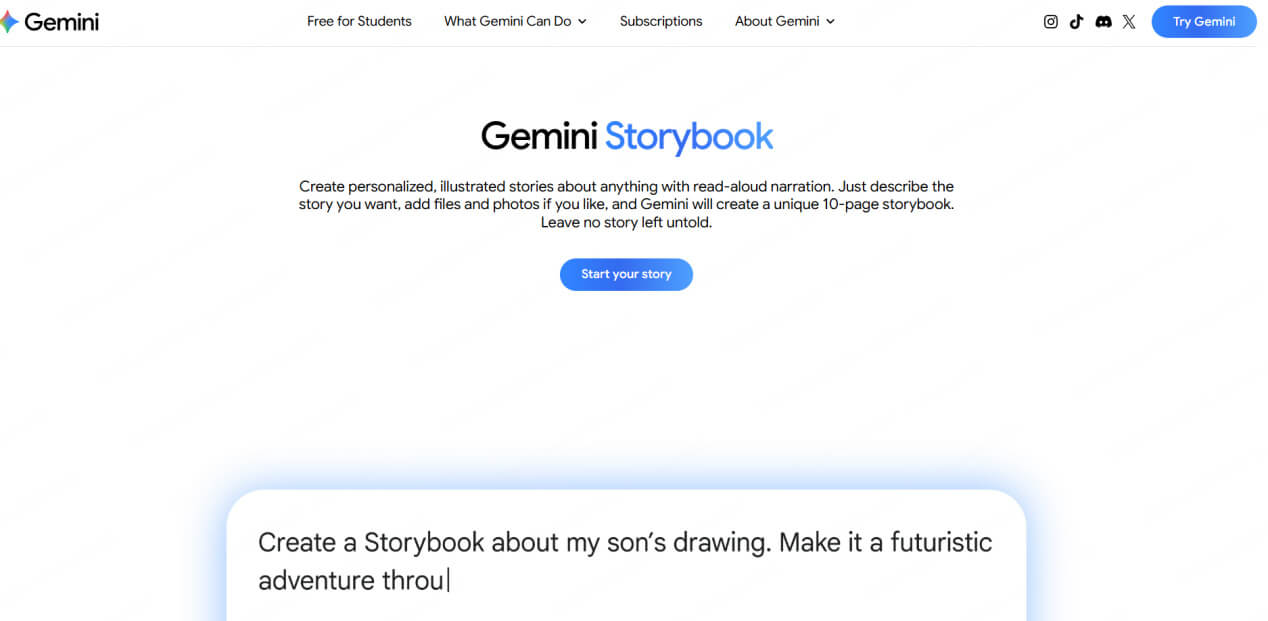
Task: Go to the Subscriptions section
Action: tap(660, 21)
